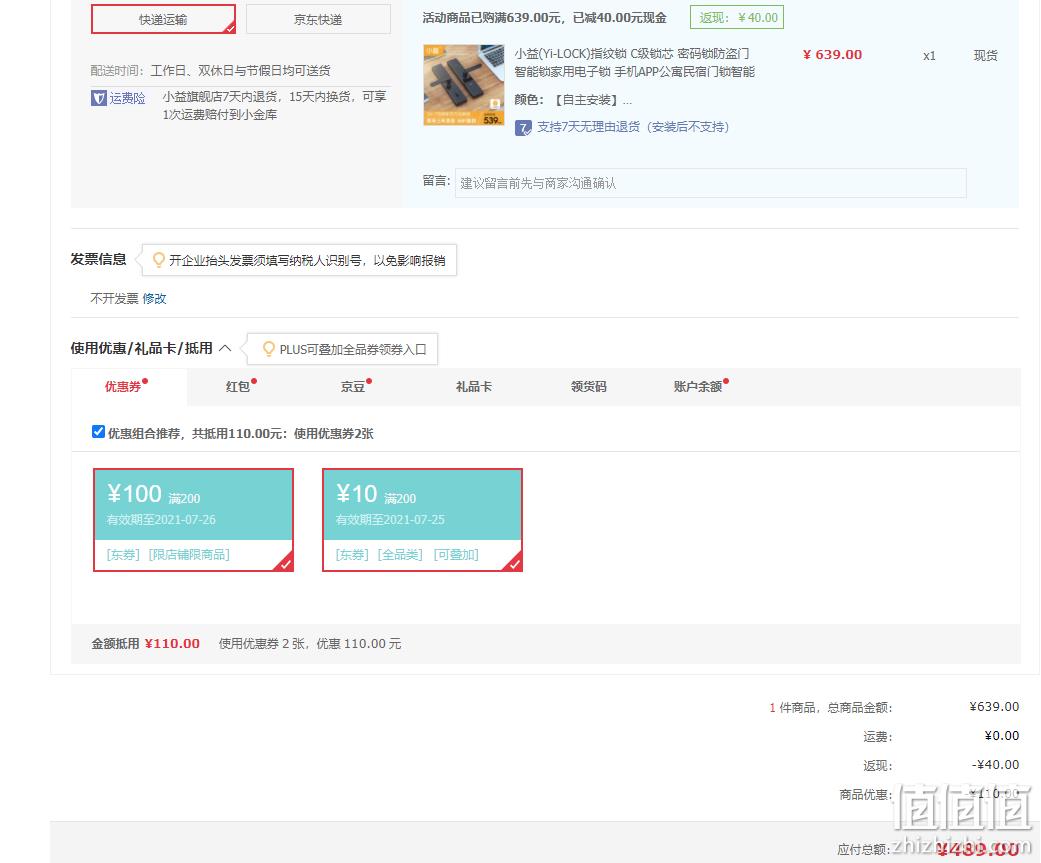This screenshot has width=1041, height=863.
Task: Click the lightbulb icon beside PLUS tip
Action: coord(269,349)
